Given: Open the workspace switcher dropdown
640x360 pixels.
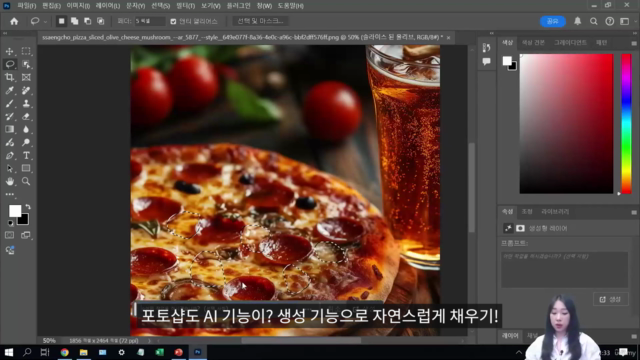Looking at the screenshot, I should point(624,21).
